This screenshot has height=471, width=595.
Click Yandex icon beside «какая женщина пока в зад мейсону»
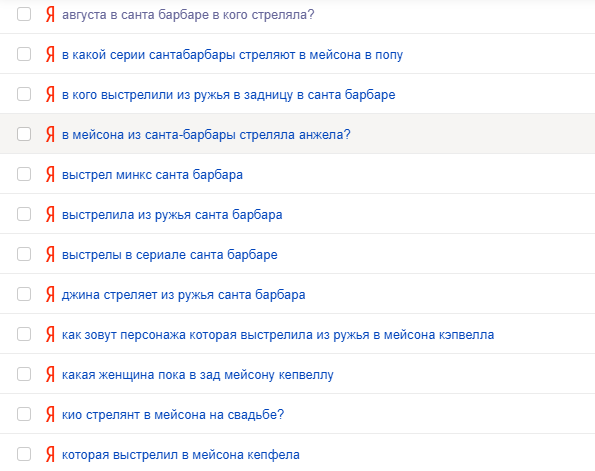tap(50, 375)
